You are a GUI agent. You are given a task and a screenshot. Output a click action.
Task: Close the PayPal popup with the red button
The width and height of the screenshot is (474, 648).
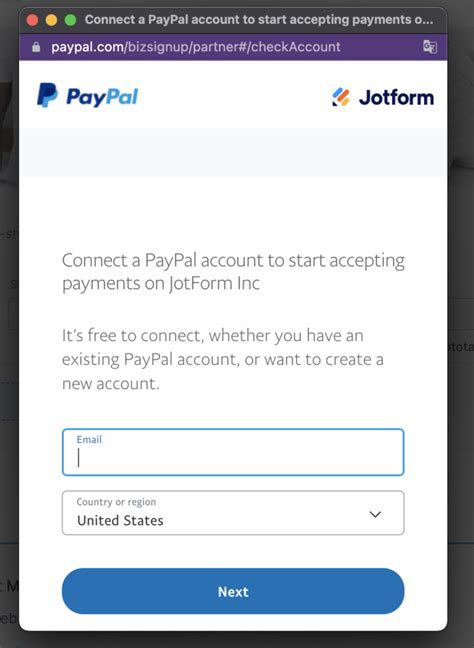click(32, 20)
